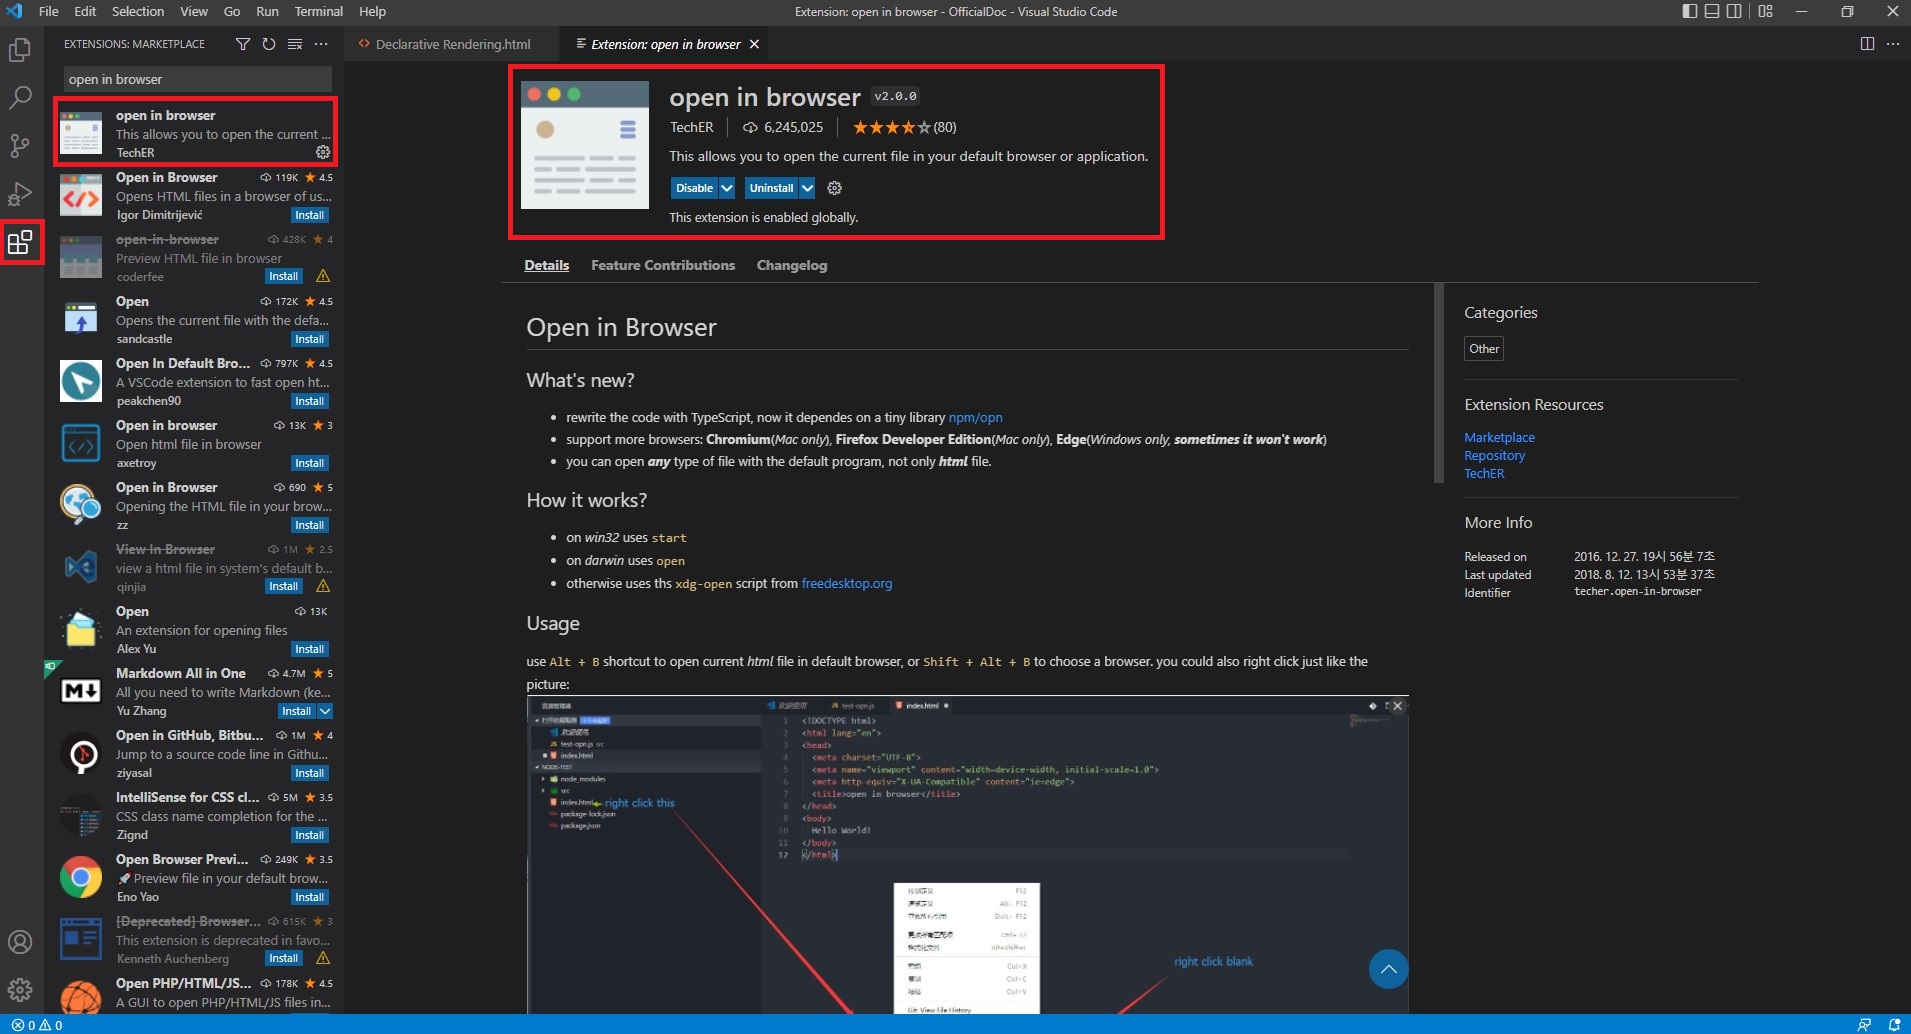Click the extension details vertical scrollbar
The width and height of the screenshot is (1911, 1034).
1439,383
